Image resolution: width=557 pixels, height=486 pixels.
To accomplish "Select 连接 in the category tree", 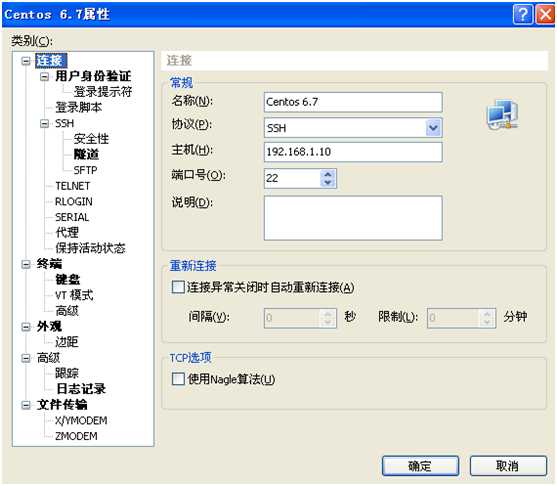I will click(x=51, y=61).
